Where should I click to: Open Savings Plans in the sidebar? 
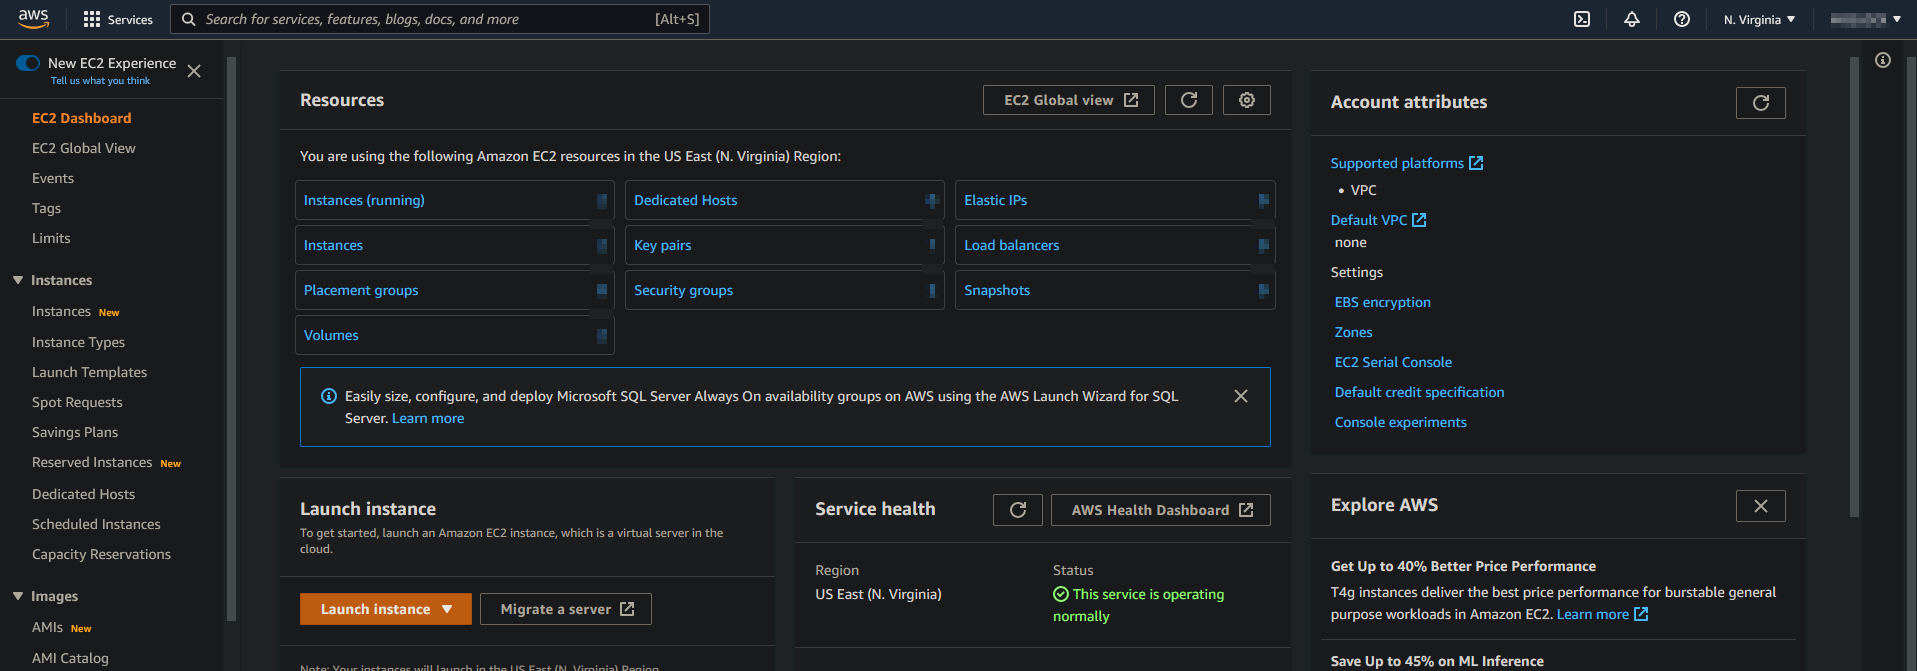[75, 432]
